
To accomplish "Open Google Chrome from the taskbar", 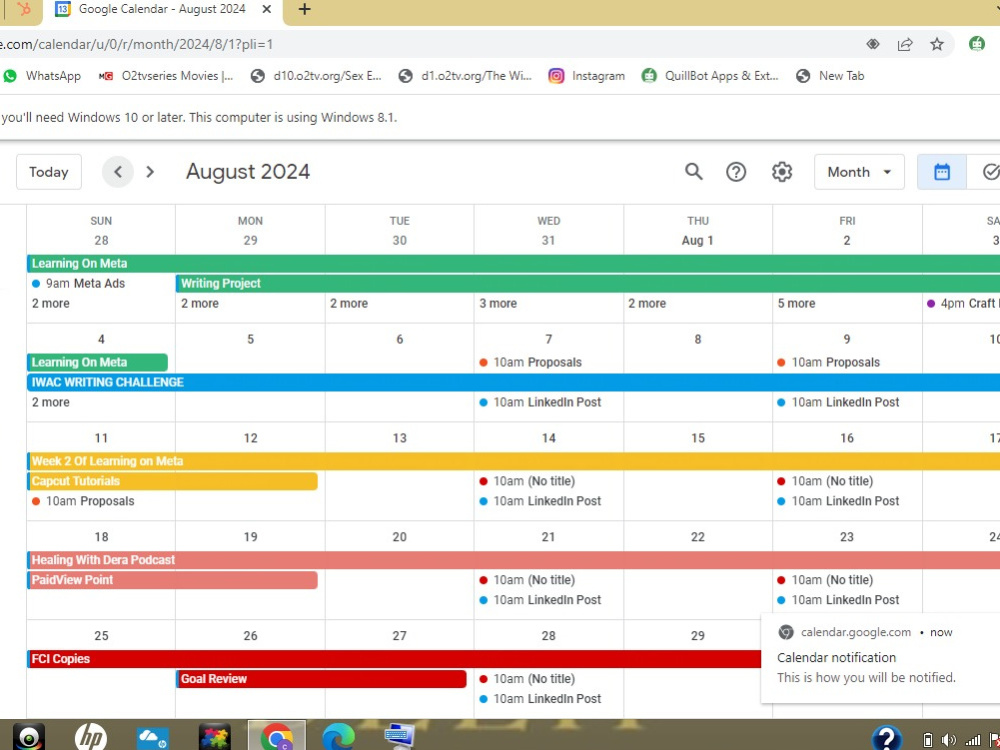I will pyautogui.click(x=276, y=737).
